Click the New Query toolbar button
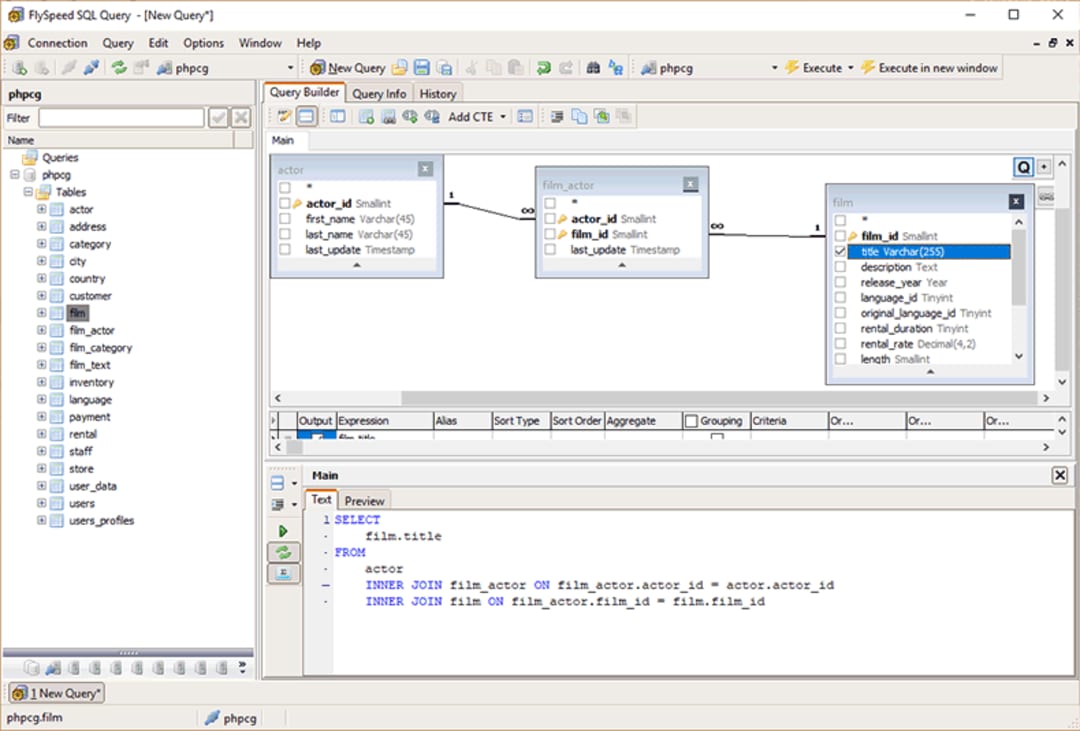Screen dimensions: 1080x731 coord(347,68)
